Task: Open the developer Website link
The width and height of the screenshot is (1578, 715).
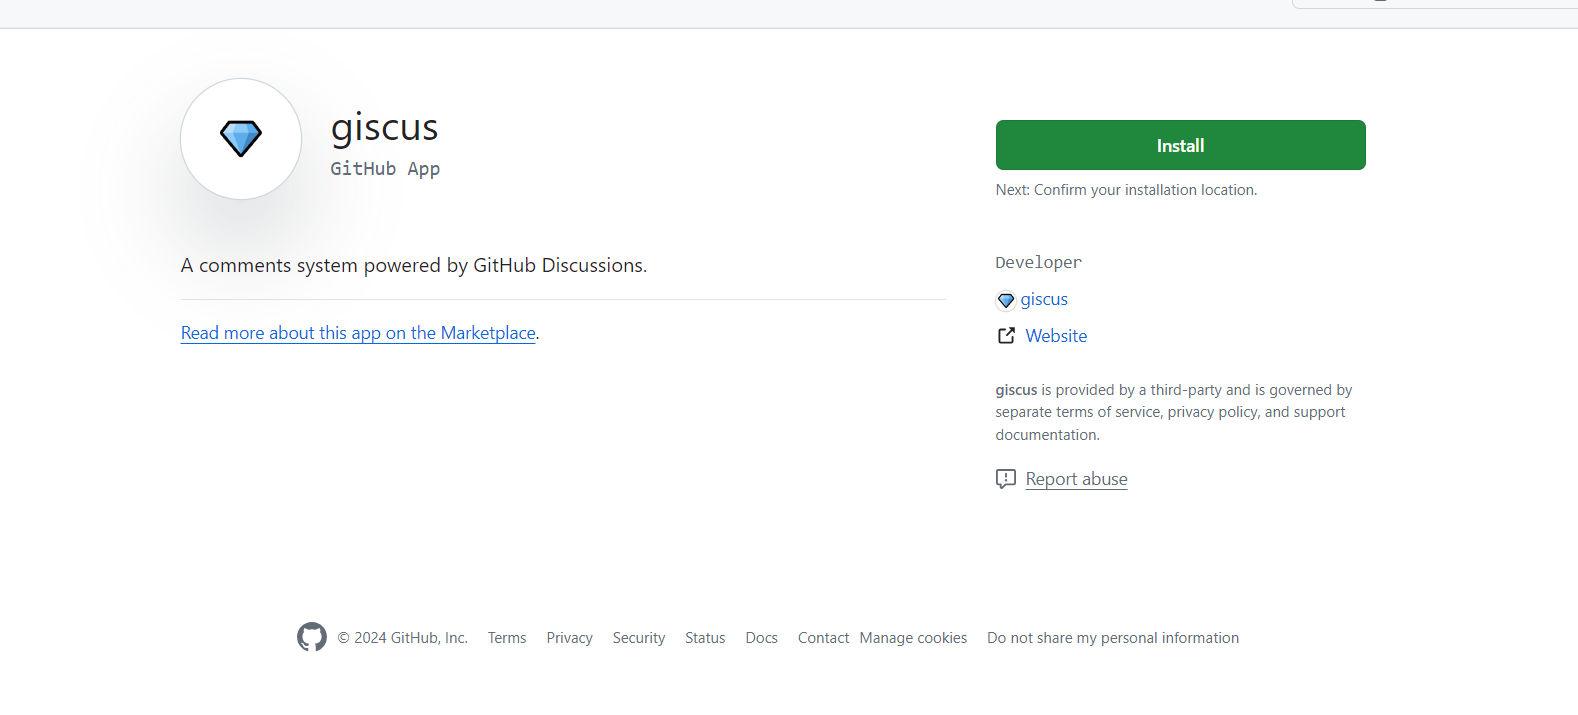Action: [1056, 336]
